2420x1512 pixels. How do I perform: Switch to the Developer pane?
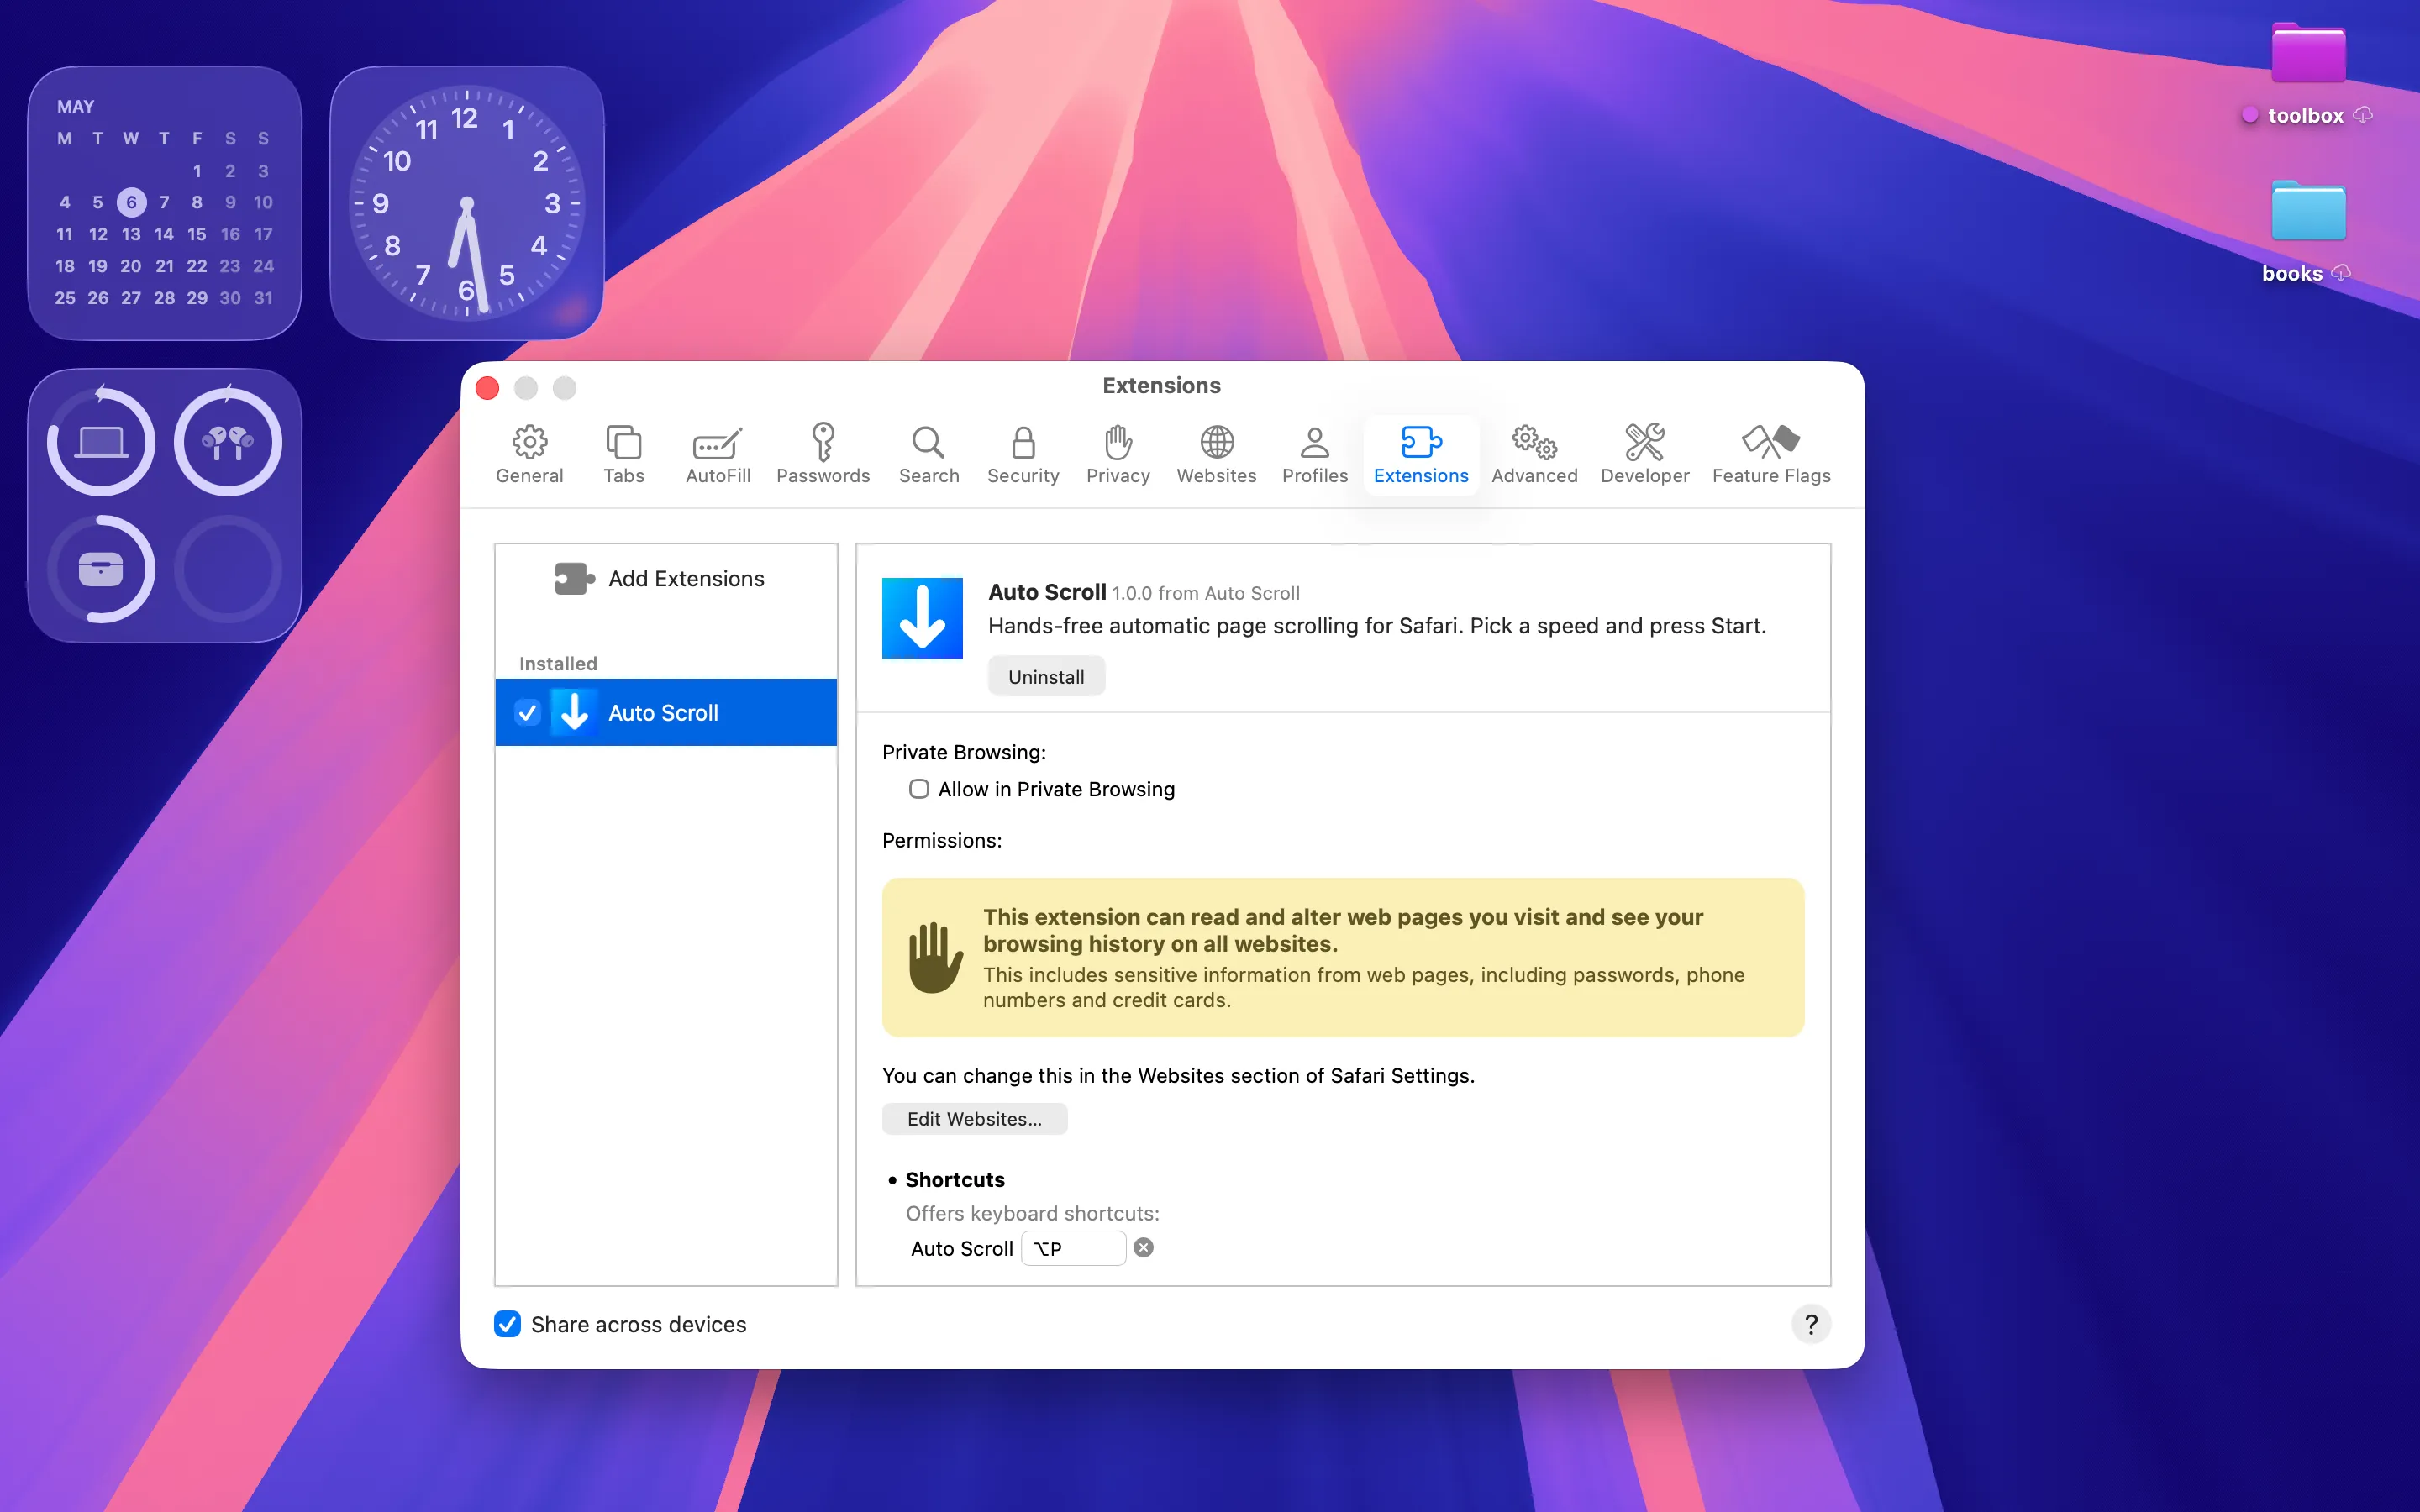tap(1644, 453)
